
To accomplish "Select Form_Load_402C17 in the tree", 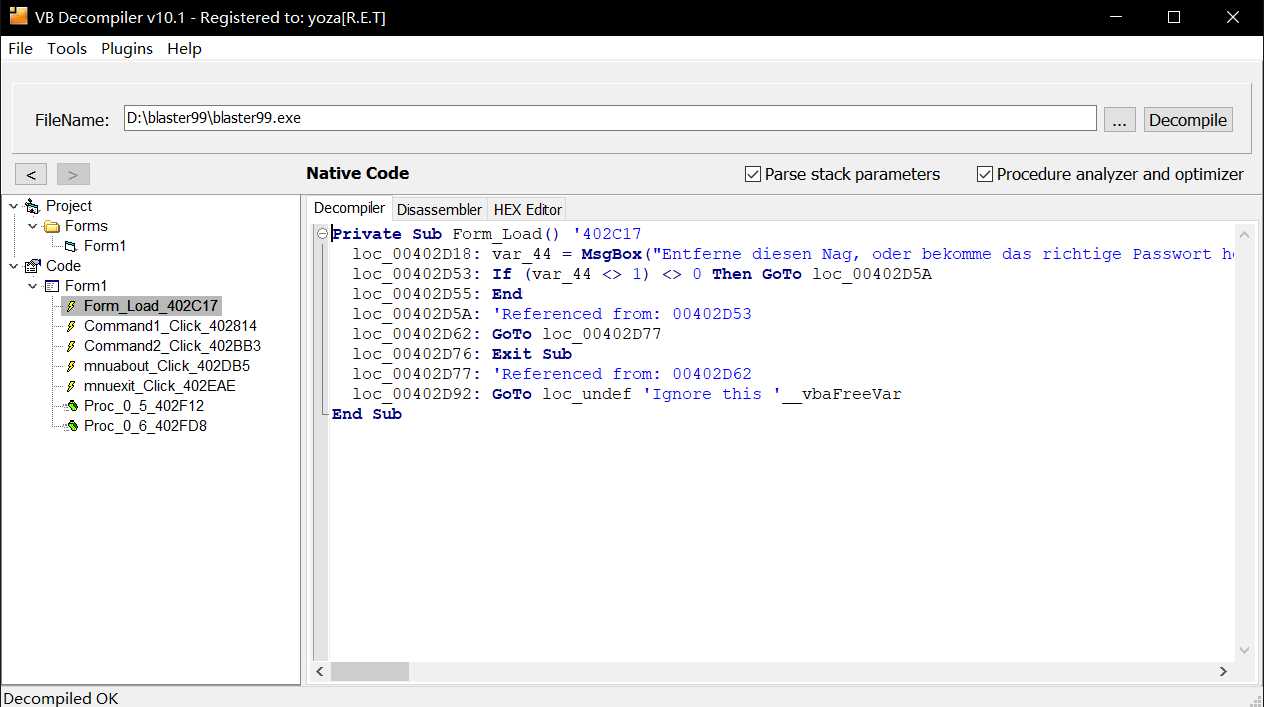I will [x=151, y=306].
